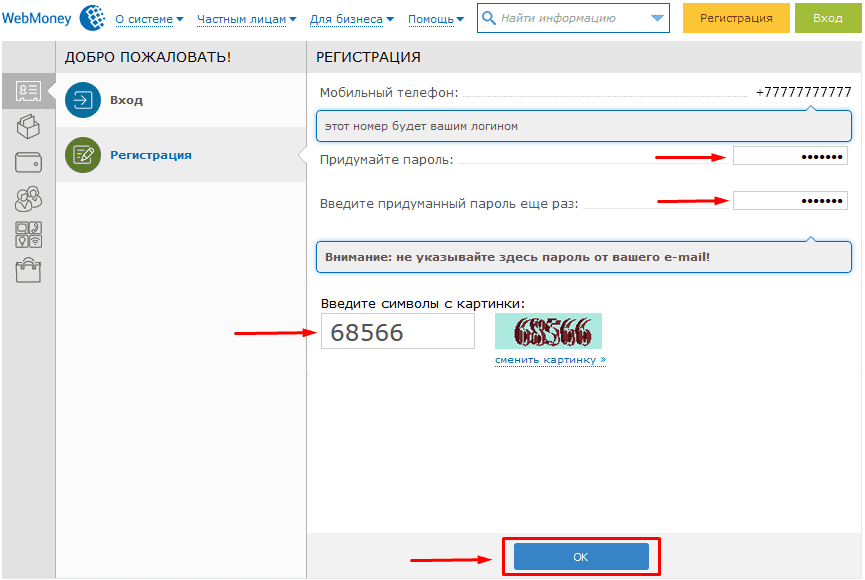Click the ДОБРО ПОЖАЛОВАТЬ! heading
This screenshot has height=580, width=865.
click(x=148, y=57)
